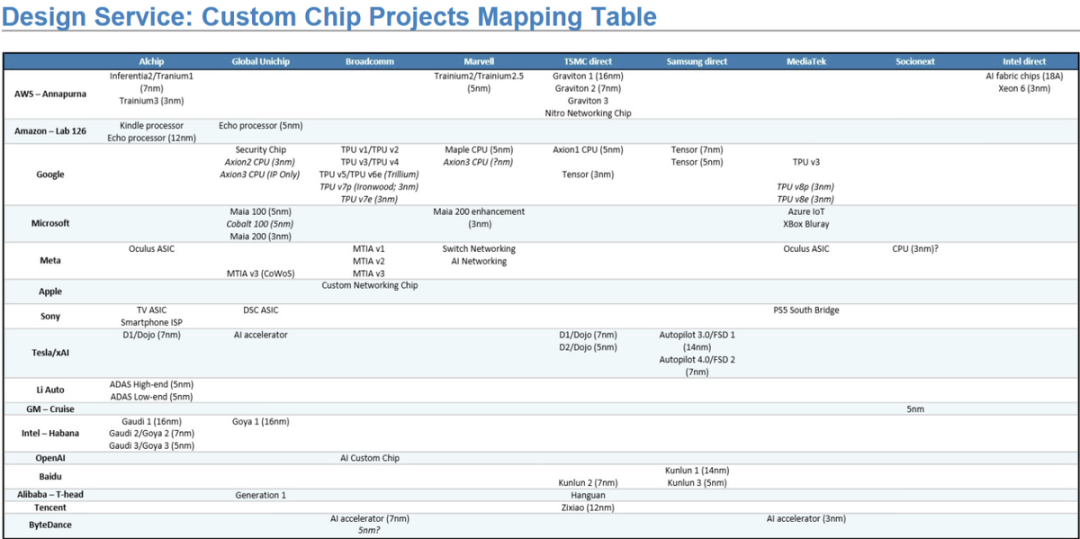This screenshot has height=539, width=1080.
Task: Select the ByteDance row label
Action: (x=50, y=524)
